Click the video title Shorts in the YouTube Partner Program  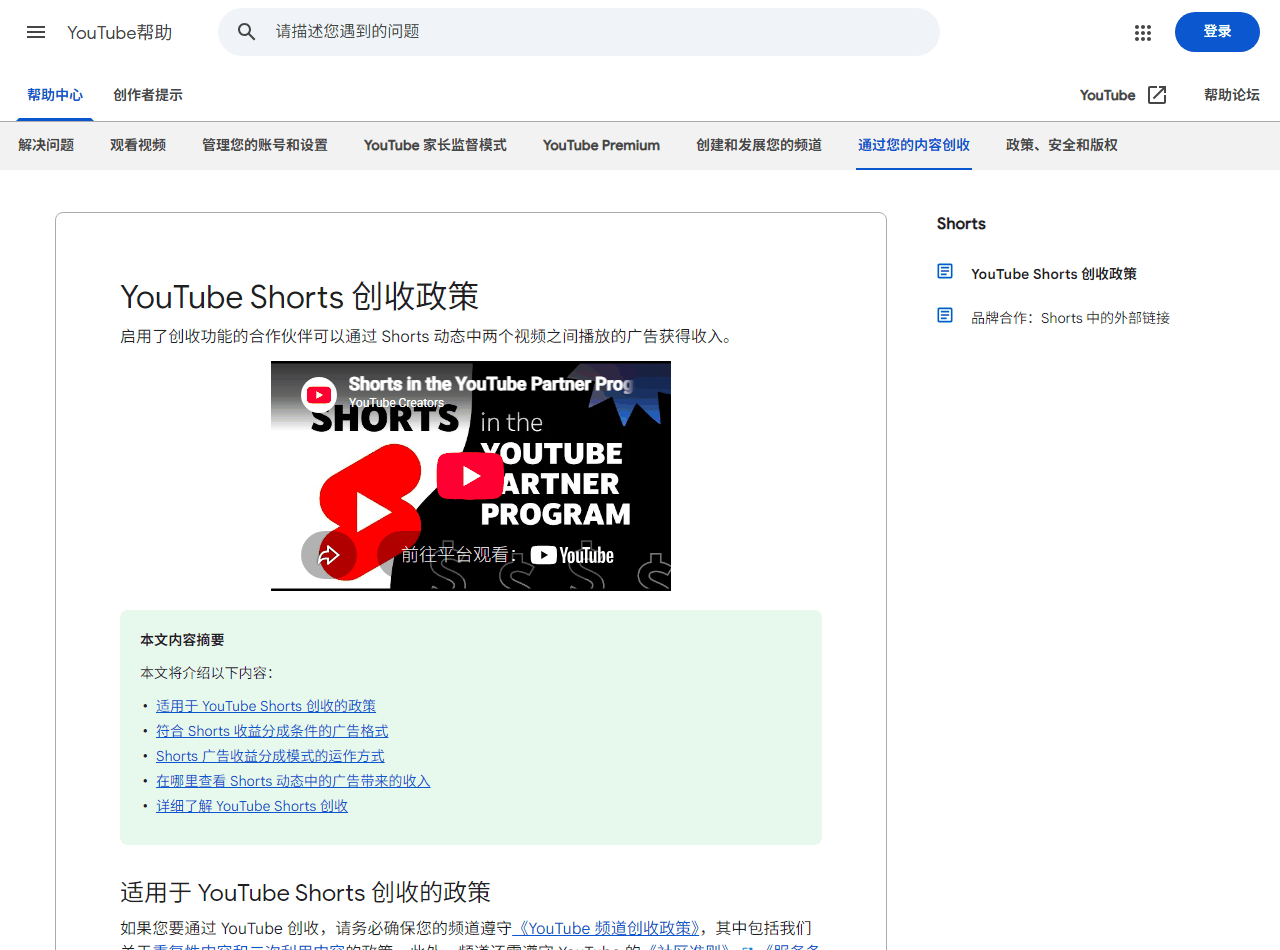coord(490,384)
